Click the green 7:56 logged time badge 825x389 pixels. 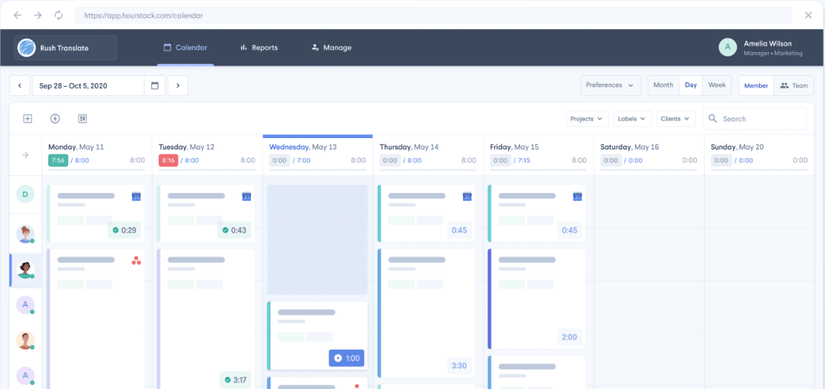click(58, 161)
